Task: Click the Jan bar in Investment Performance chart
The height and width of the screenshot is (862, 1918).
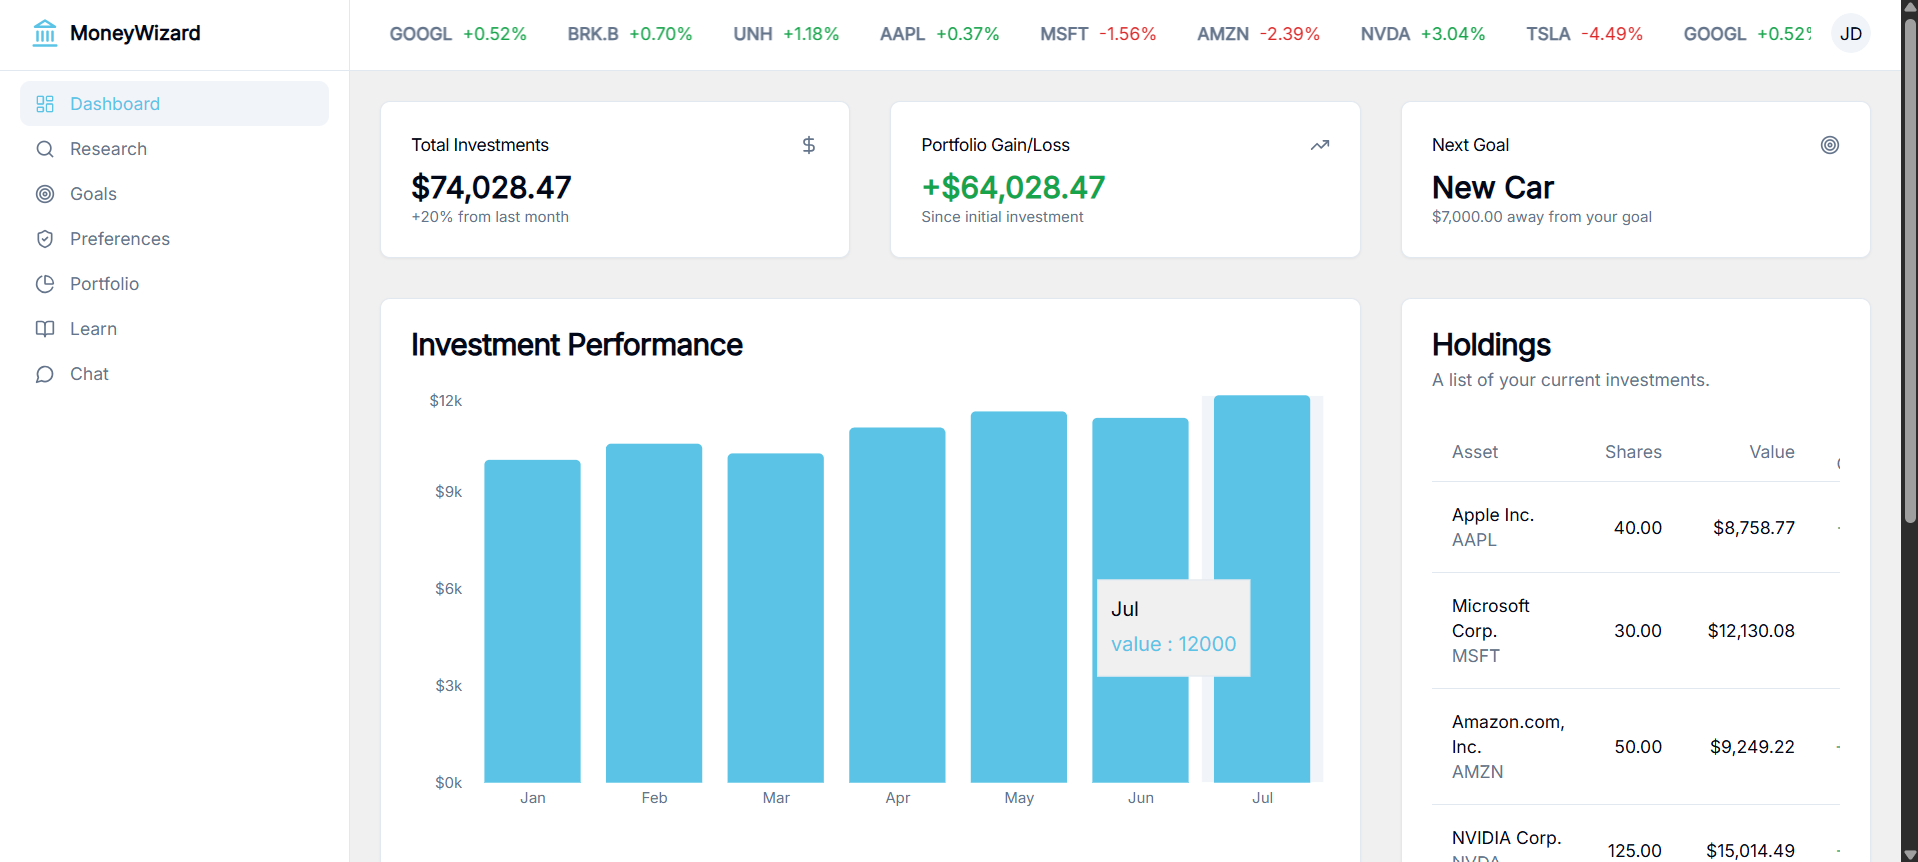Action: click(532, 621)
